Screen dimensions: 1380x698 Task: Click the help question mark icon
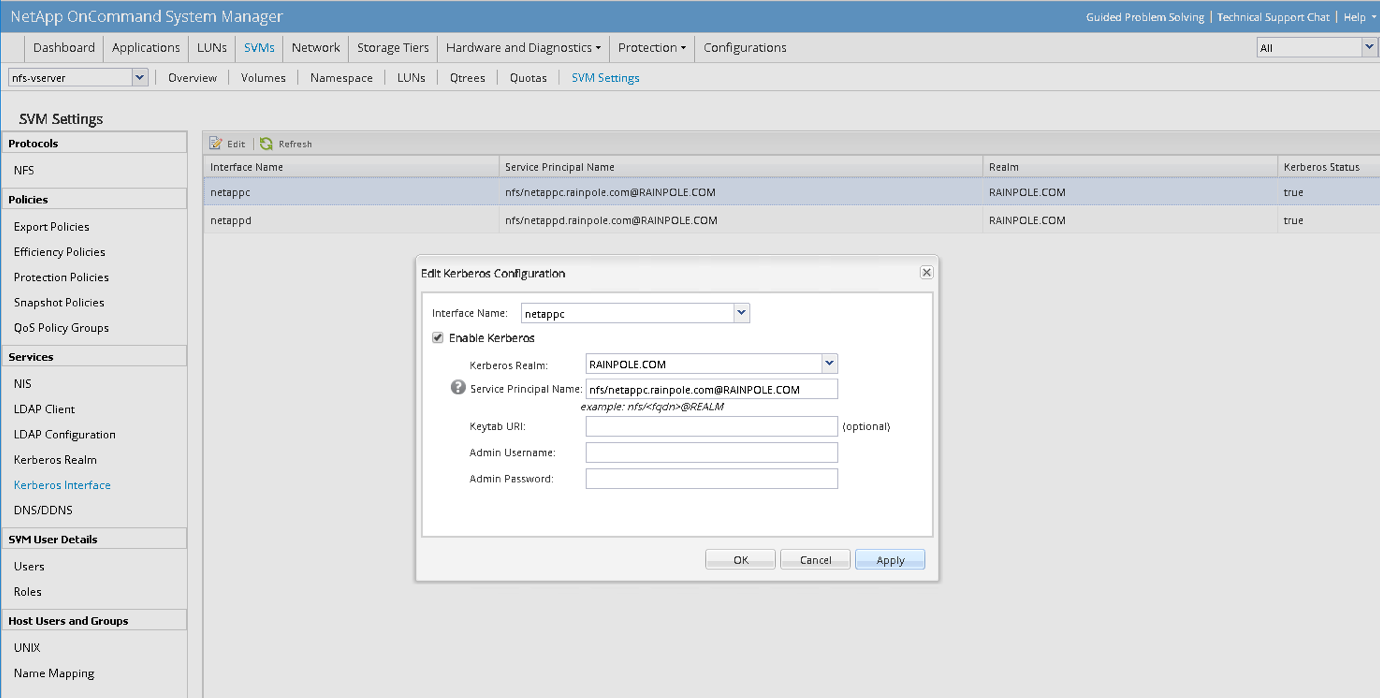458,388
